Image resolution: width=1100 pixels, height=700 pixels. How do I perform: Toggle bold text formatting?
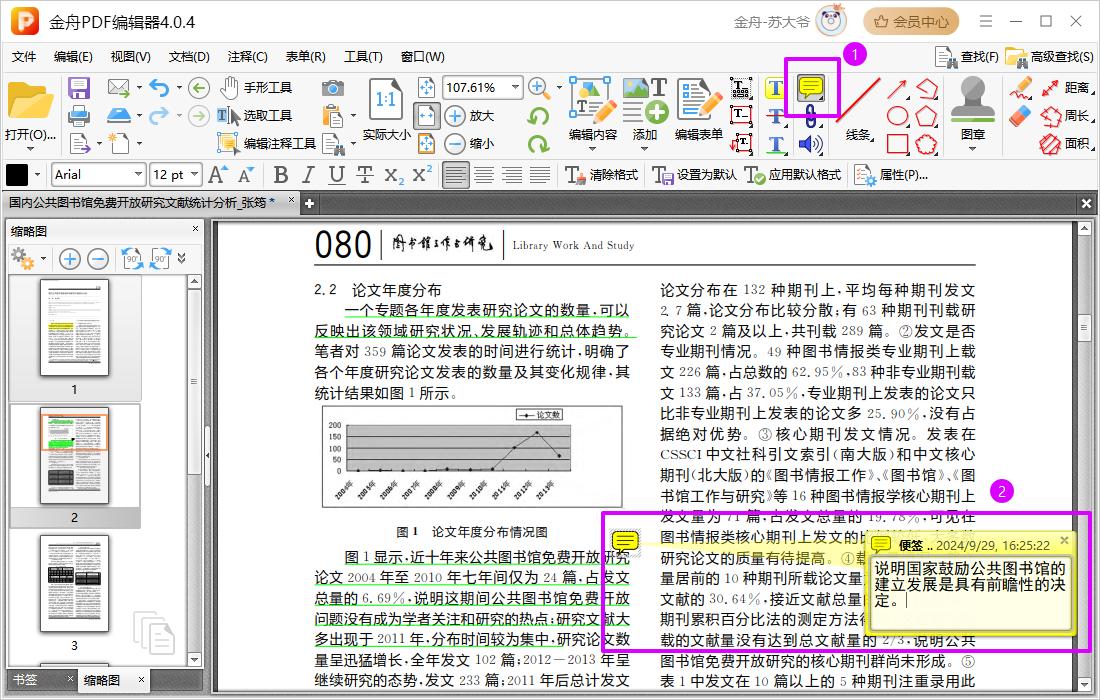pos(280,175)
